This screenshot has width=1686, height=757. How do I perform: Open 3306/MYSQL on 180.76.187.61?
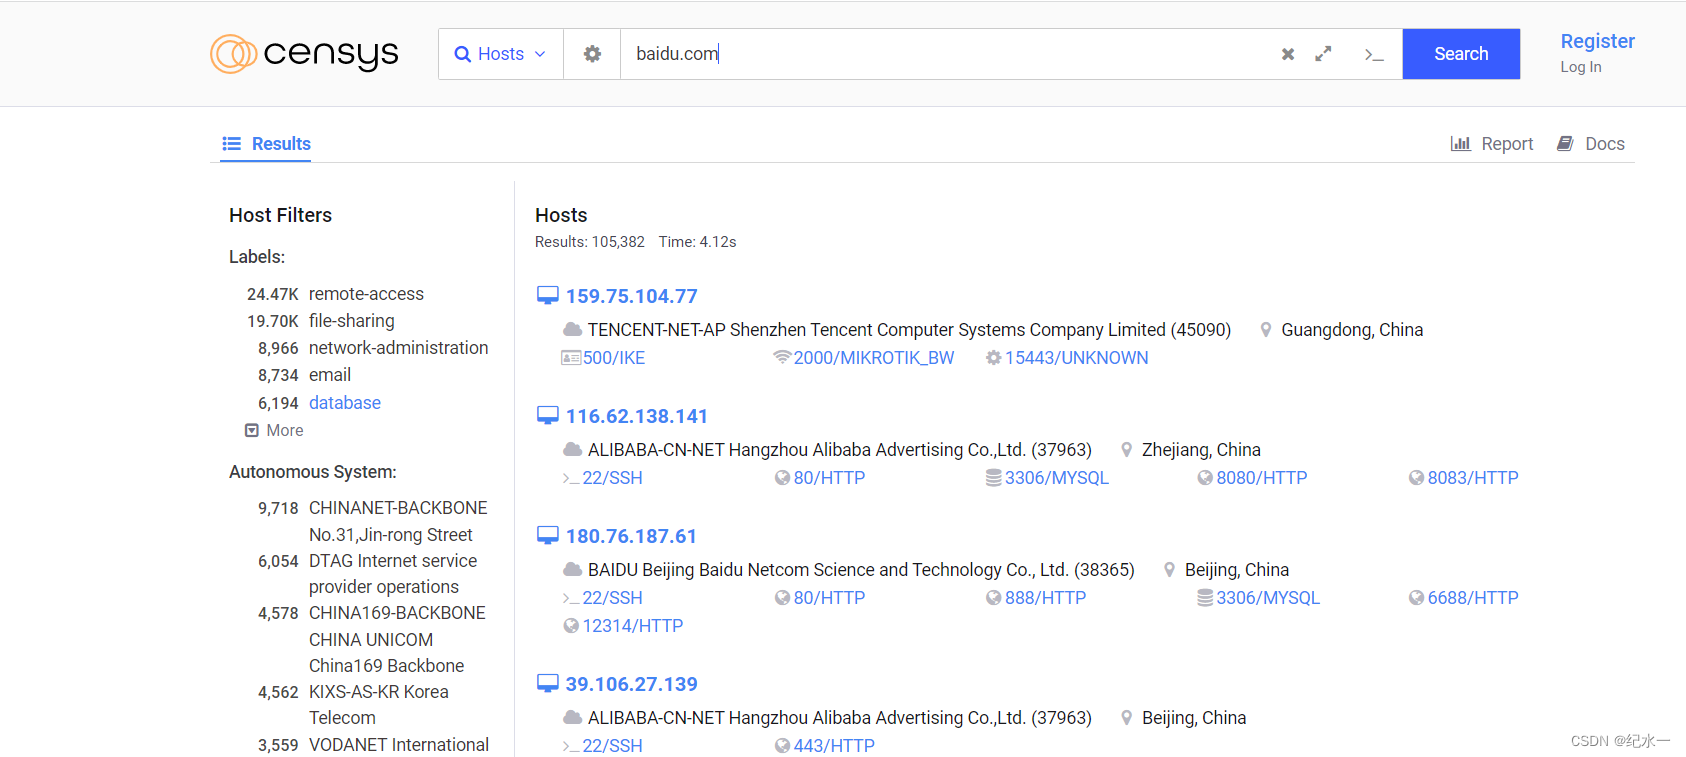[x=1267, y=598]
